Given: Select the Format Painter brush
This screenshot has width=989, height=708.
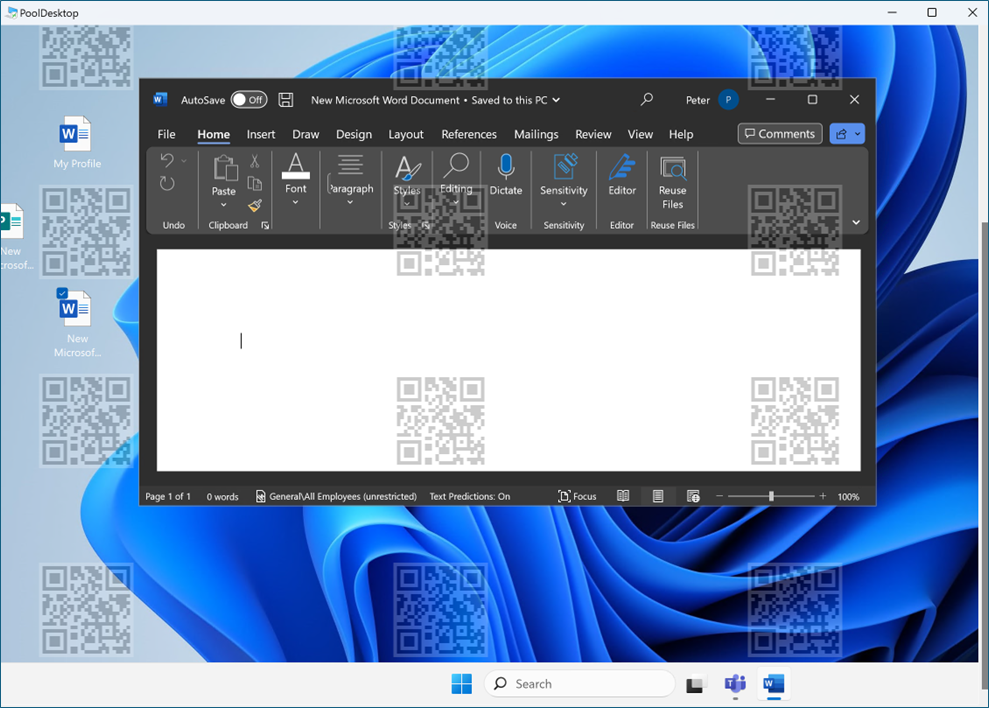Looking at the screenshot, I should (255, 205).
